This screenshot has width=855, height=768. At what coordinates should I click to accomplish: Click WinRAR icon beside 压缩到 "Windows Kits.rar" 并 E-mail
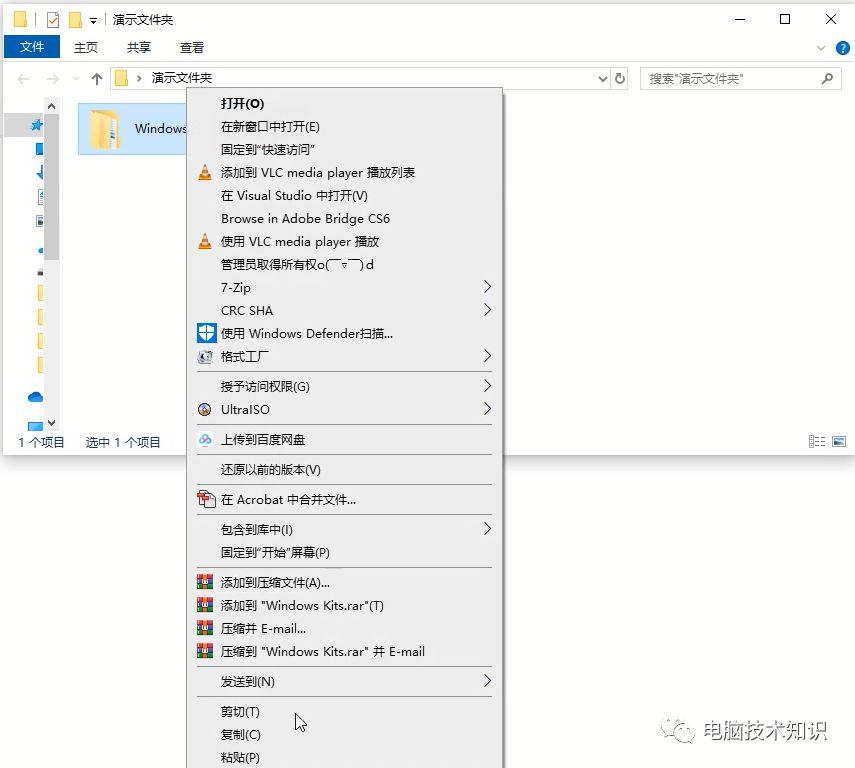coord(205,651)
